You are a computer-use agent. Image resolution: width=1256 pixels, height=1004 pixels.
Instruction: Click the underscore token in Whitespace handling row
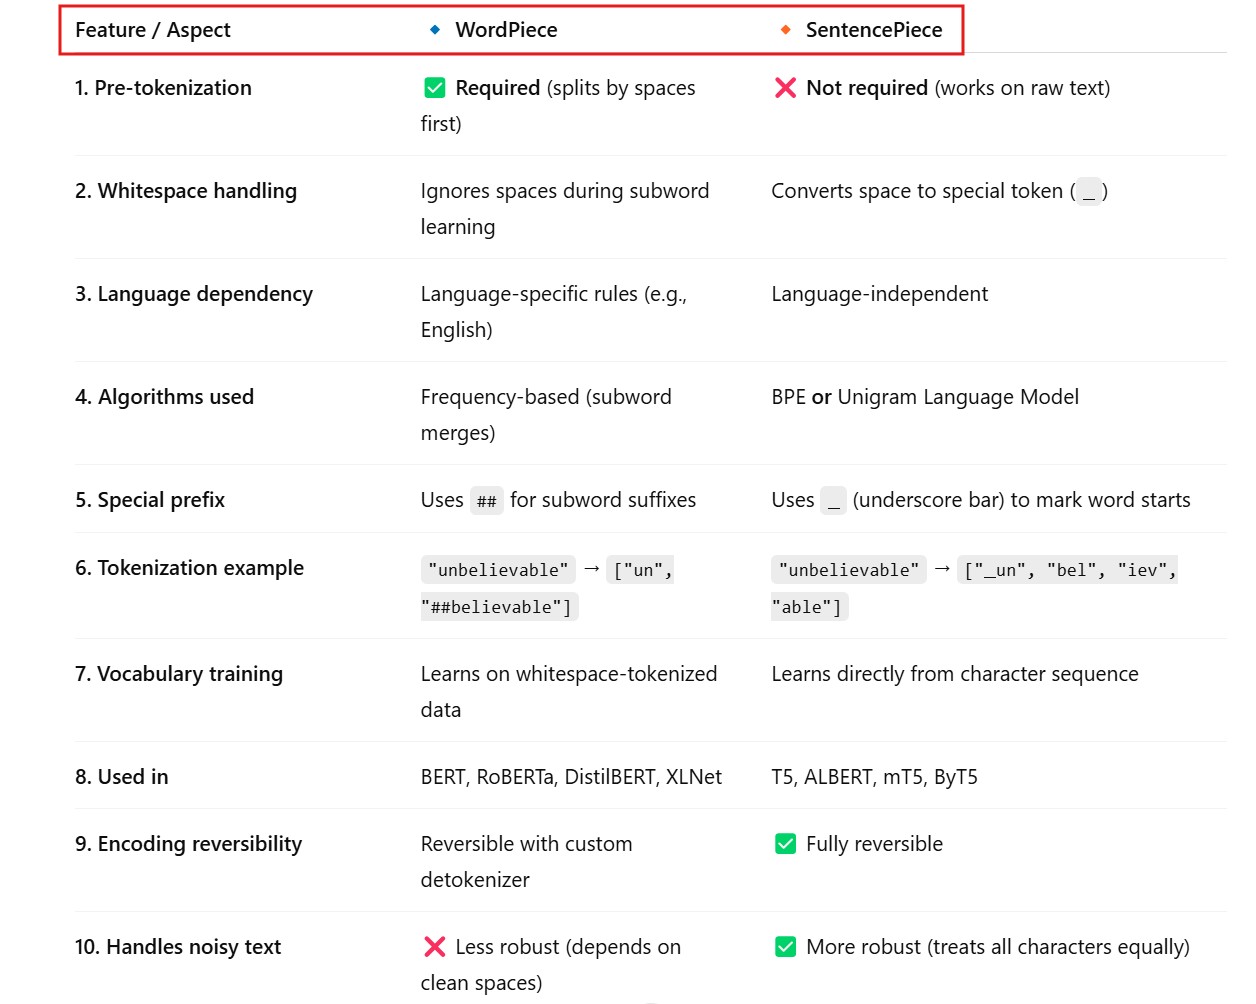tap(1089, 192)
